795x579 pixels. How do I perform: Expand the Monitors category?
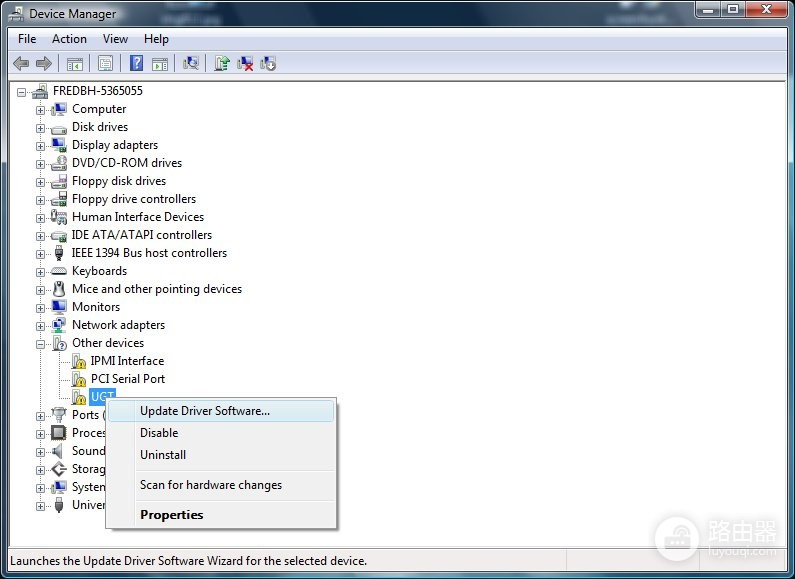tap(40, 308)
